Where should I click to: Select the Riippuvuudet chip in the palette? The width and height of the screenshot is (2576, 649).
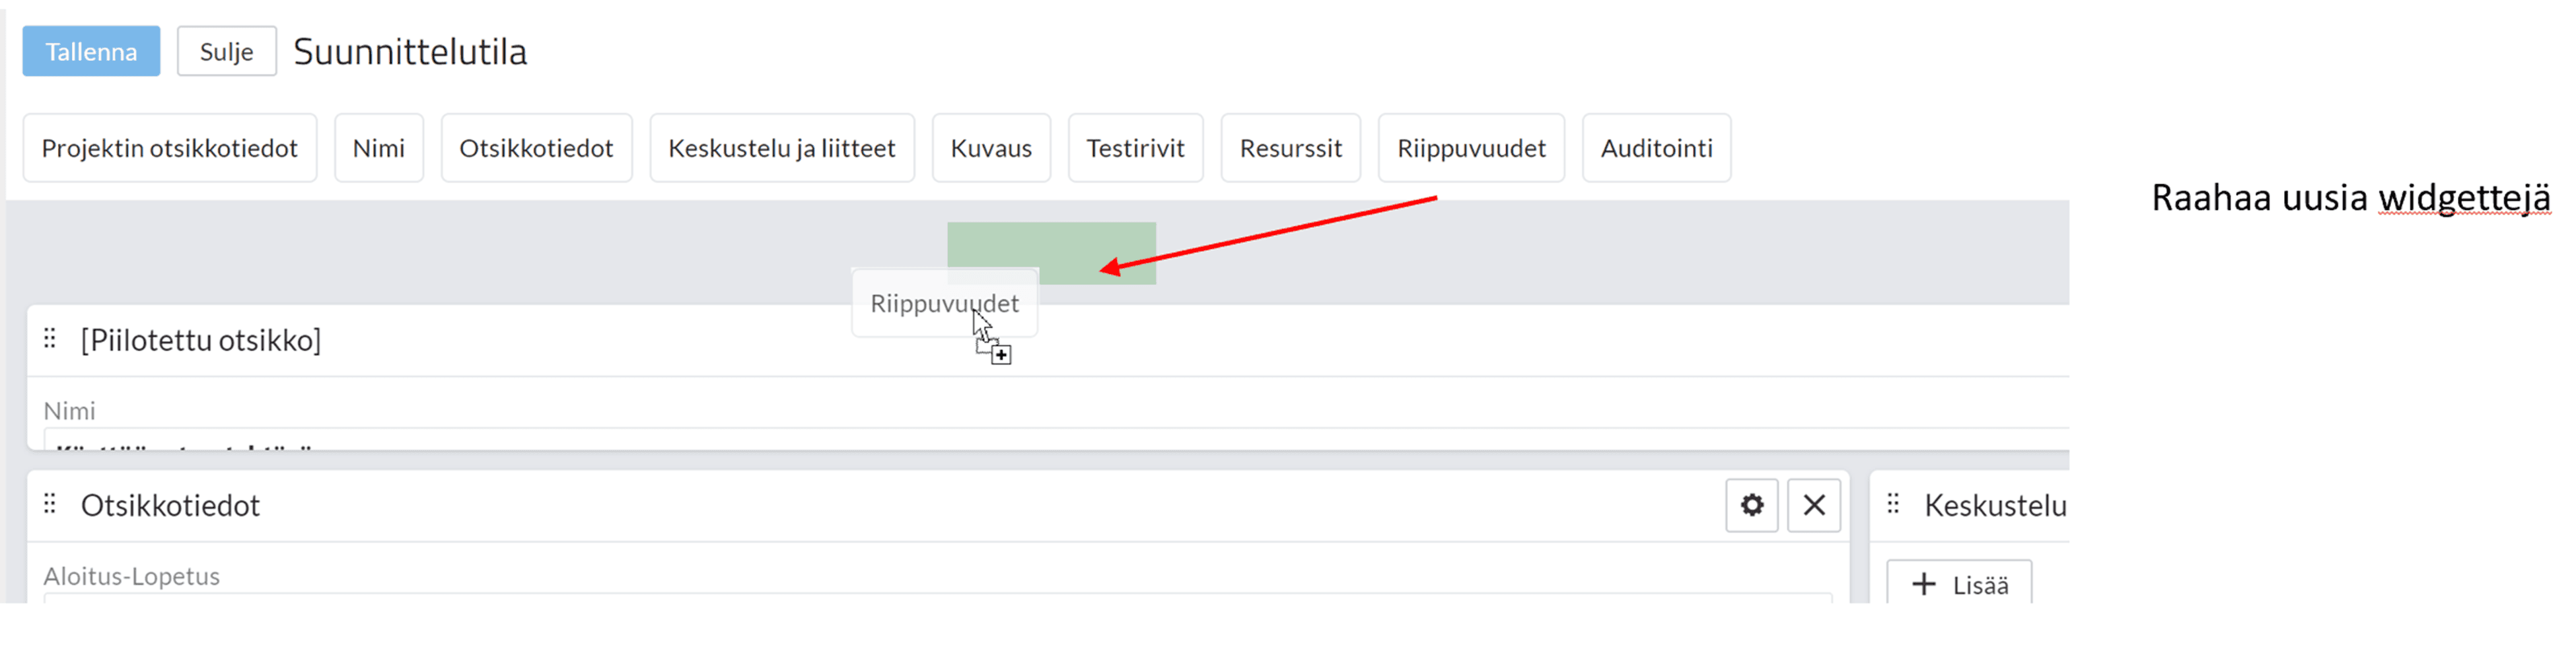(x=1471, y=148)
